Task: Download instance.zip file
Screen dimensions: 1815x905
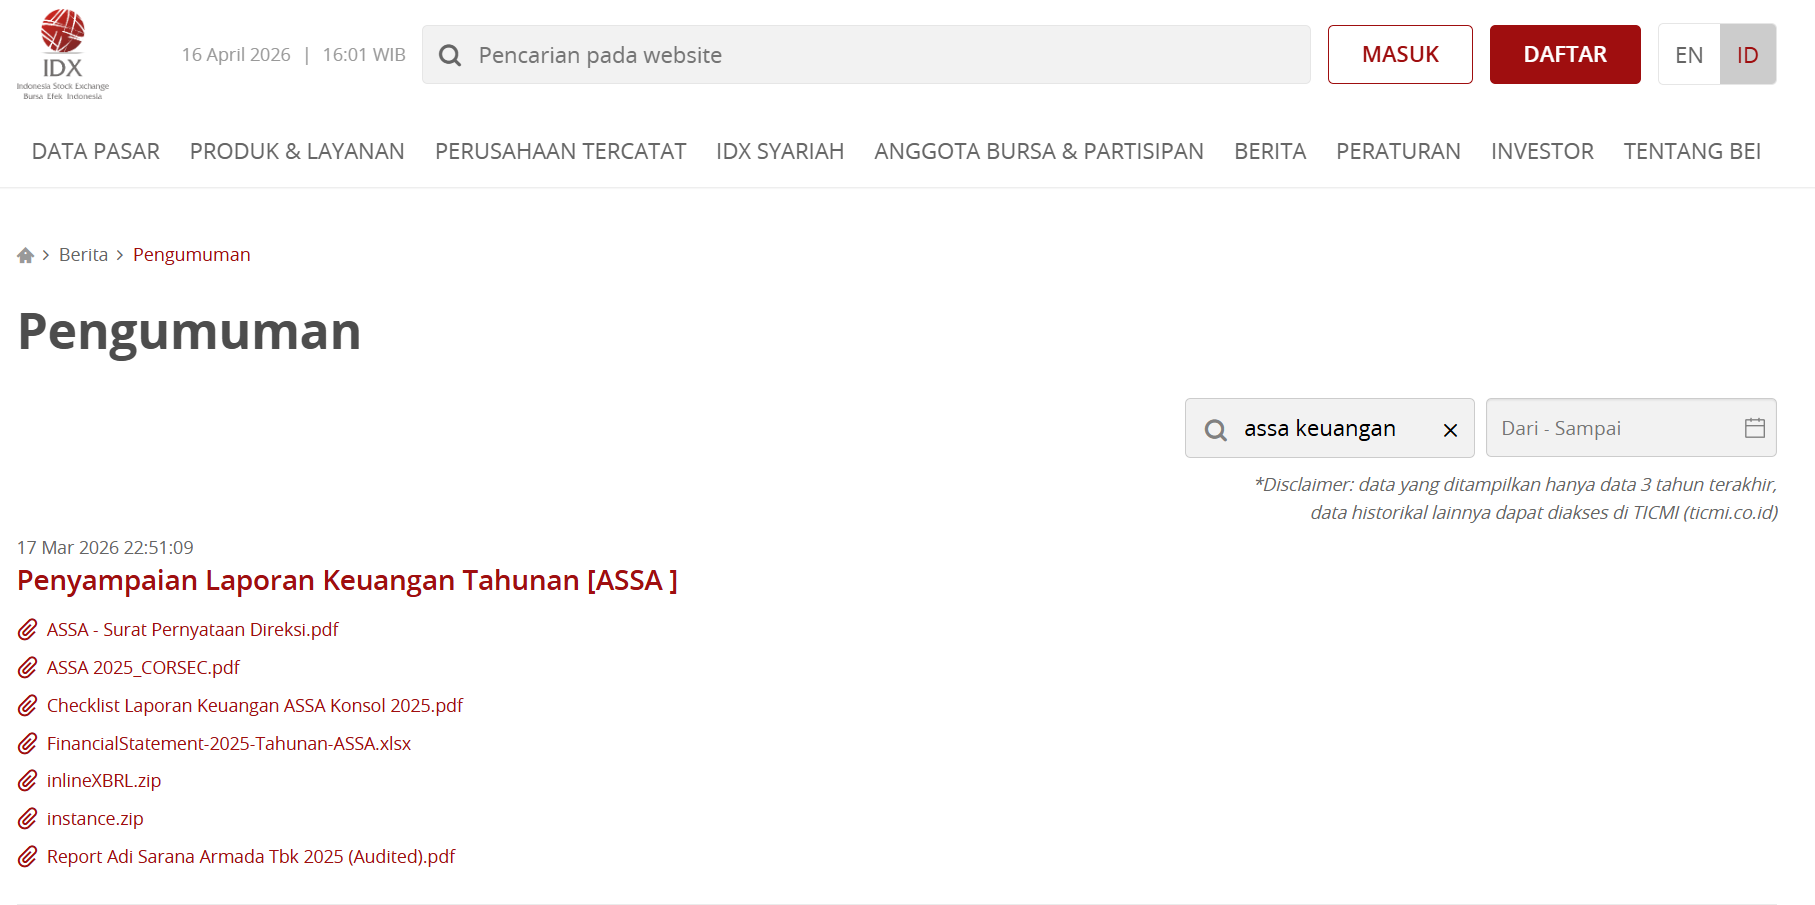Action: click(x=95, y=819)
